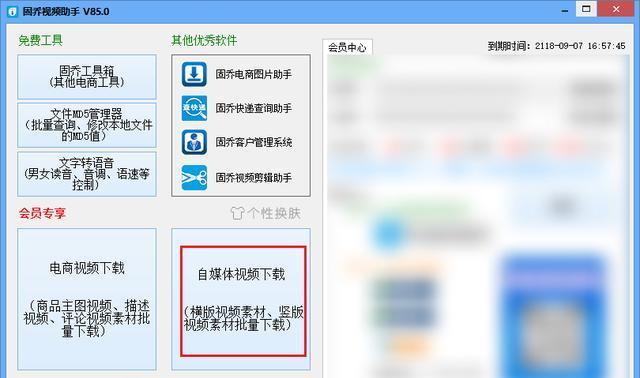This screenshot has height=378, width=640.
Task: Open 固乔工具箱 other e-commerce tools
Action: 87,77
